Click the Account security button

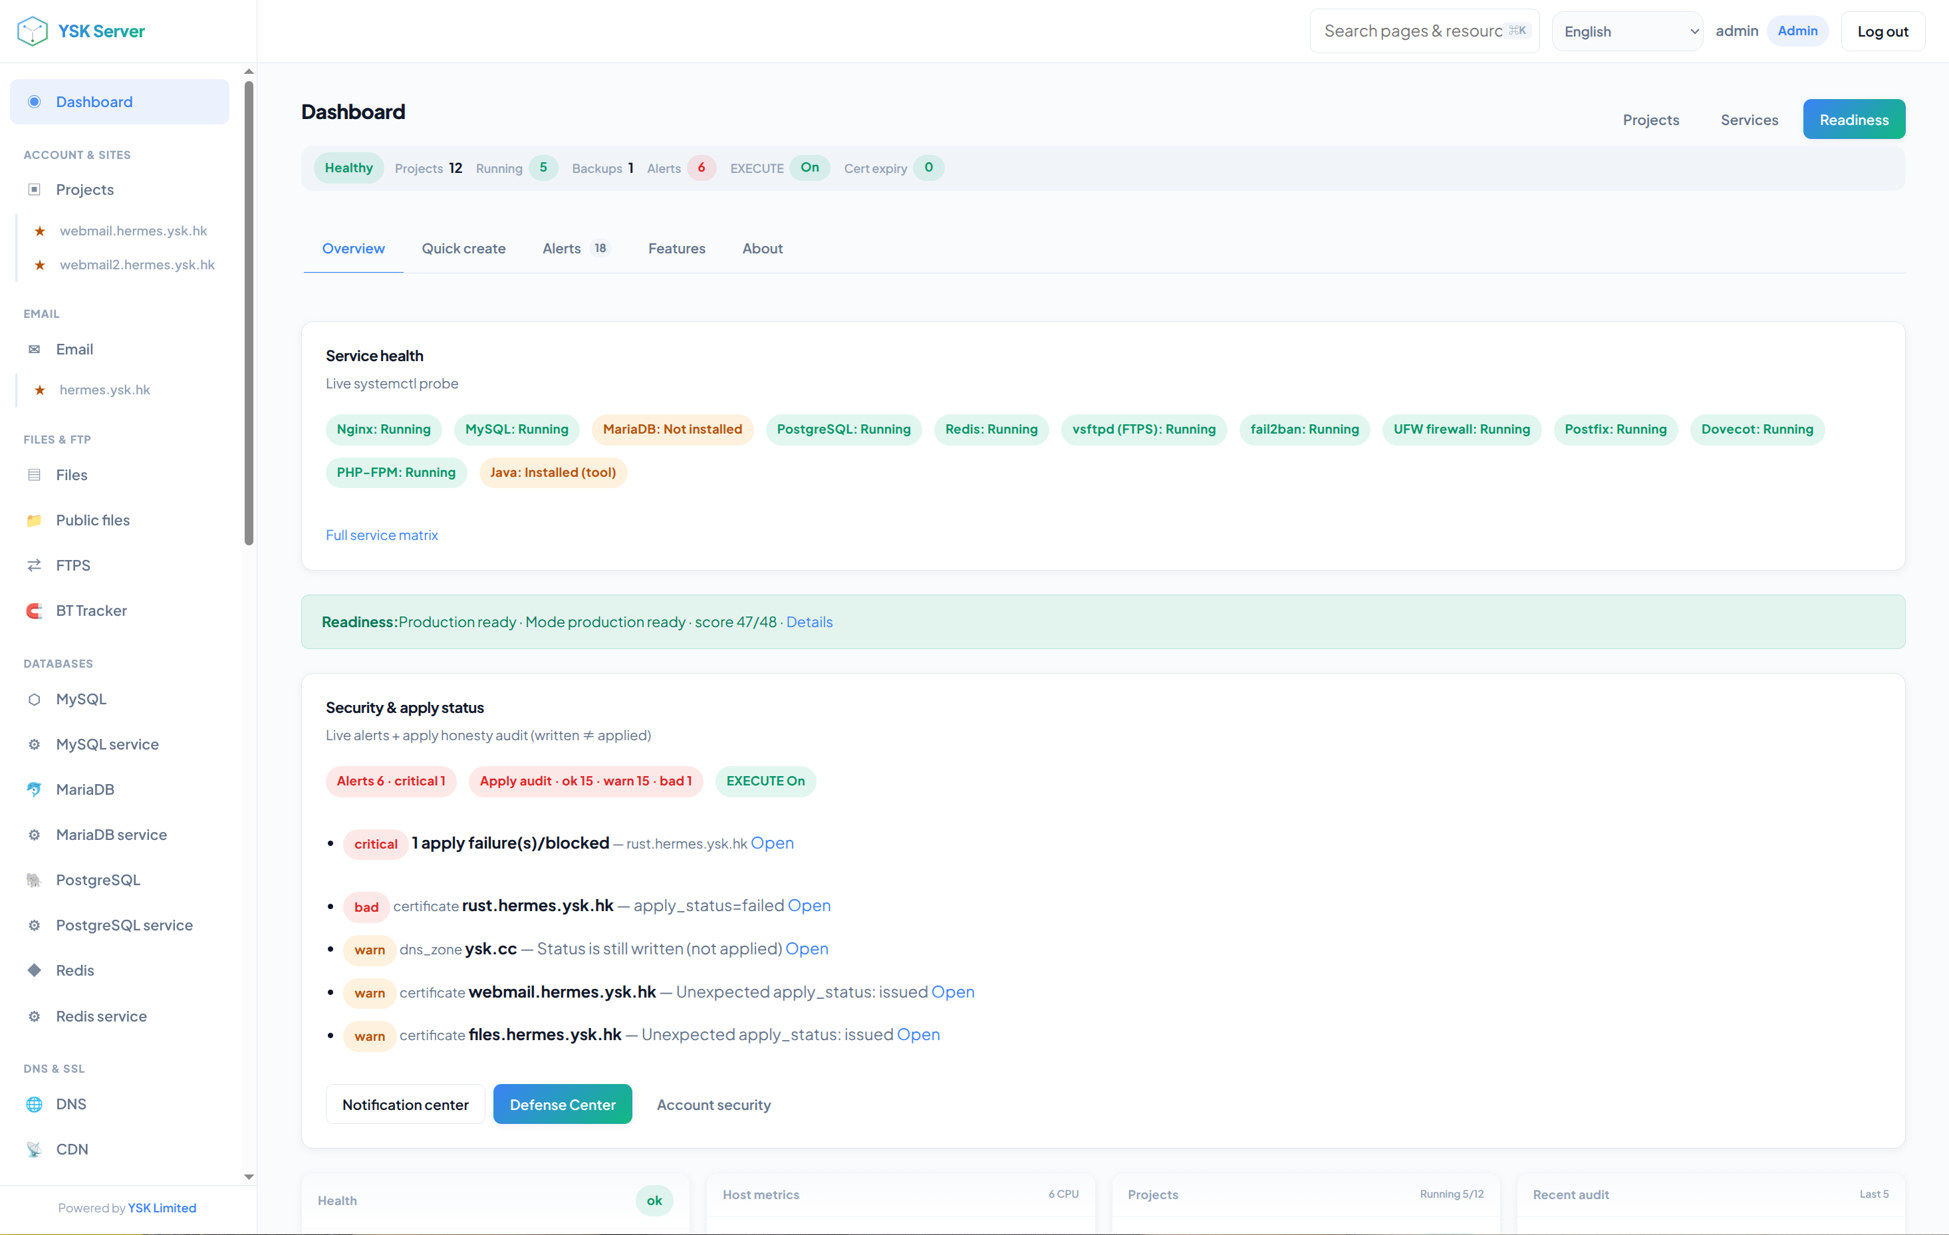[x=713, y=1105]
